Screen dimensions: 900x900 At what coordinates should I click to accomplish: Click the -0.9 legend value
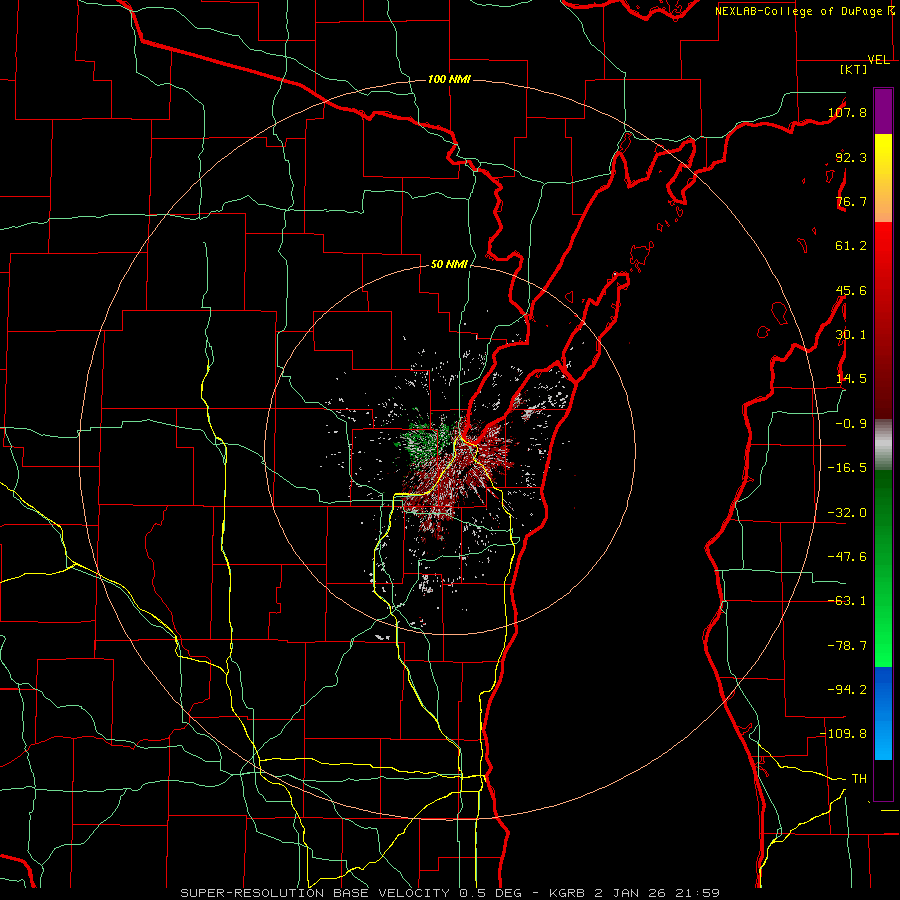click(851, 424)
